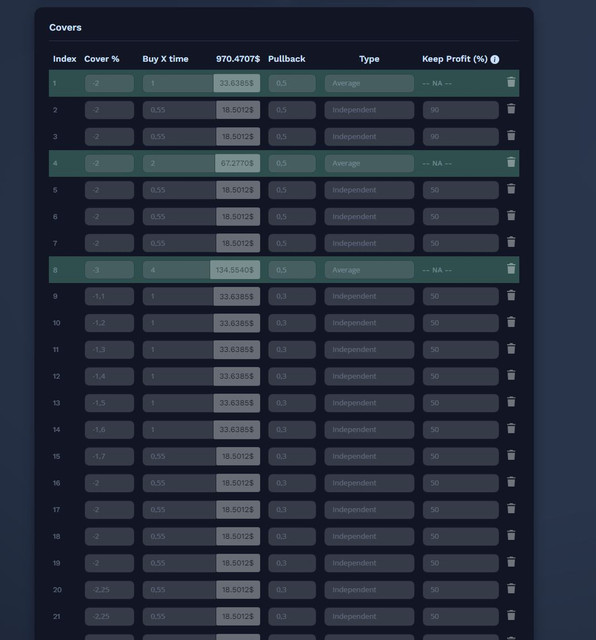This screenshot has width=596, height=640.
Task: Delete cover row 12 with trash icon
Action: click(511, 376)
